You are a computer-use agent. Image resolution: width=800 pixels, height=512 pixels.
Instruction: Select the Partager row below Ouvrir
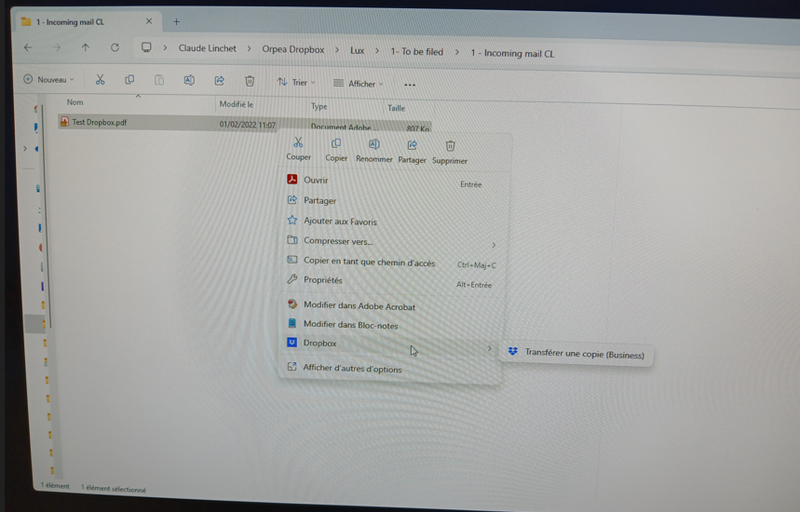pyautogui.click(x=391, y=201)
